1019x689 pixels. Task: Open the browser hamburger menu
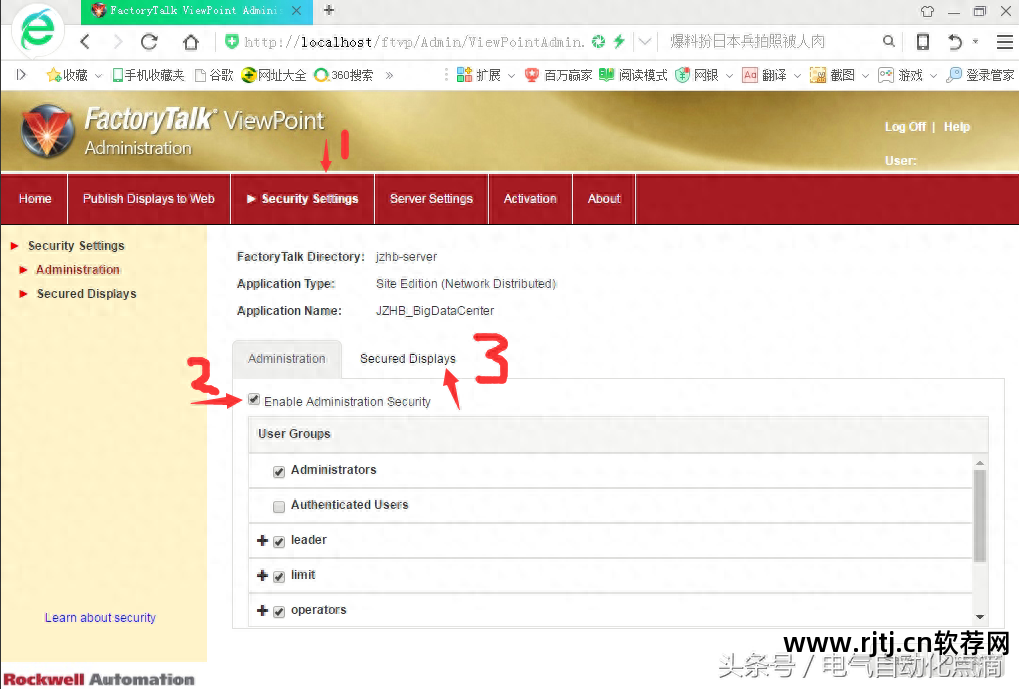1005,42
